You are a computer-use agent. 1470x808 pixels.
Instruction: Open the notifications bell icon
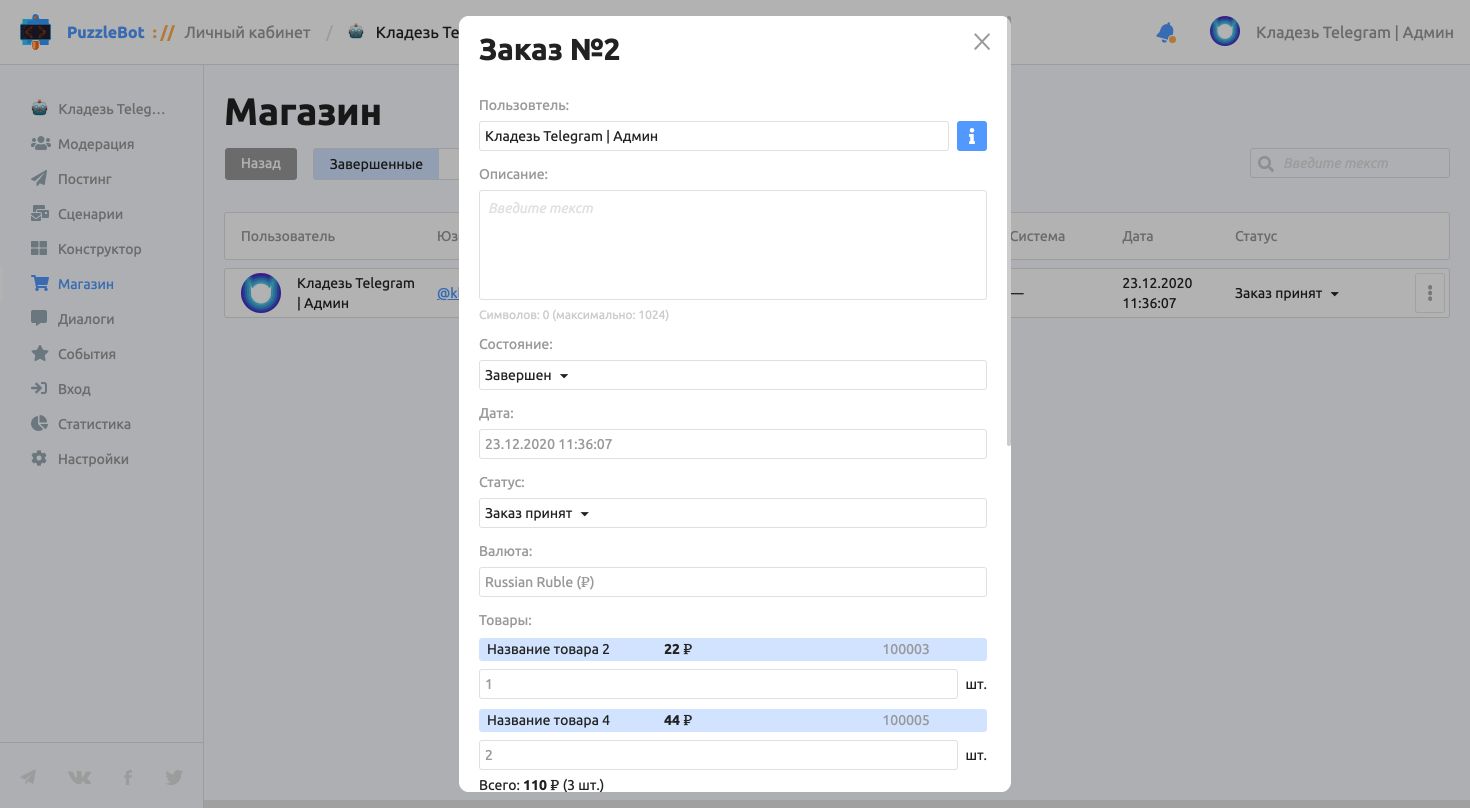click(x=1165, y=33)
